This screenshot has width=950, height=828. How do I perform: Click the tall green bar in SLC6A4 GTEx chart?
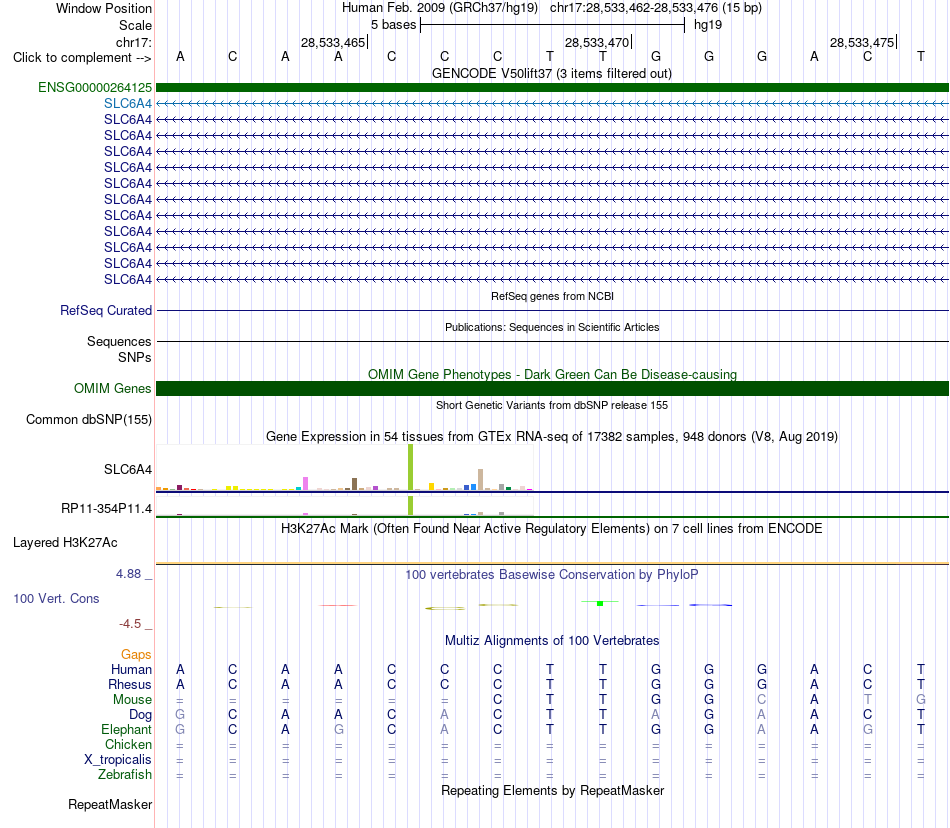[x=411, y=467]
